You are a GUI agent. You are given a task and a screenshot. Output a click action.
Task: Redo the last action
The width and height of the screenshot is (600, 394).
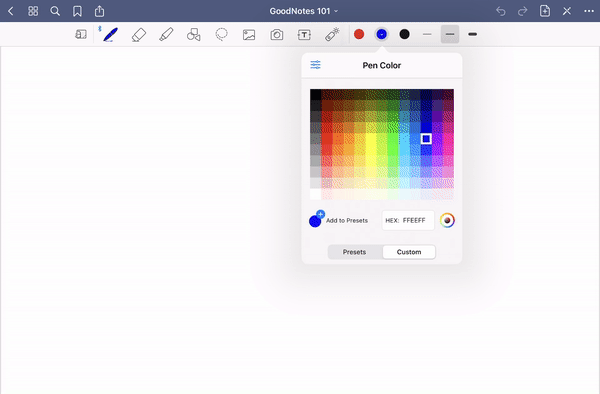tap(523, 11)
